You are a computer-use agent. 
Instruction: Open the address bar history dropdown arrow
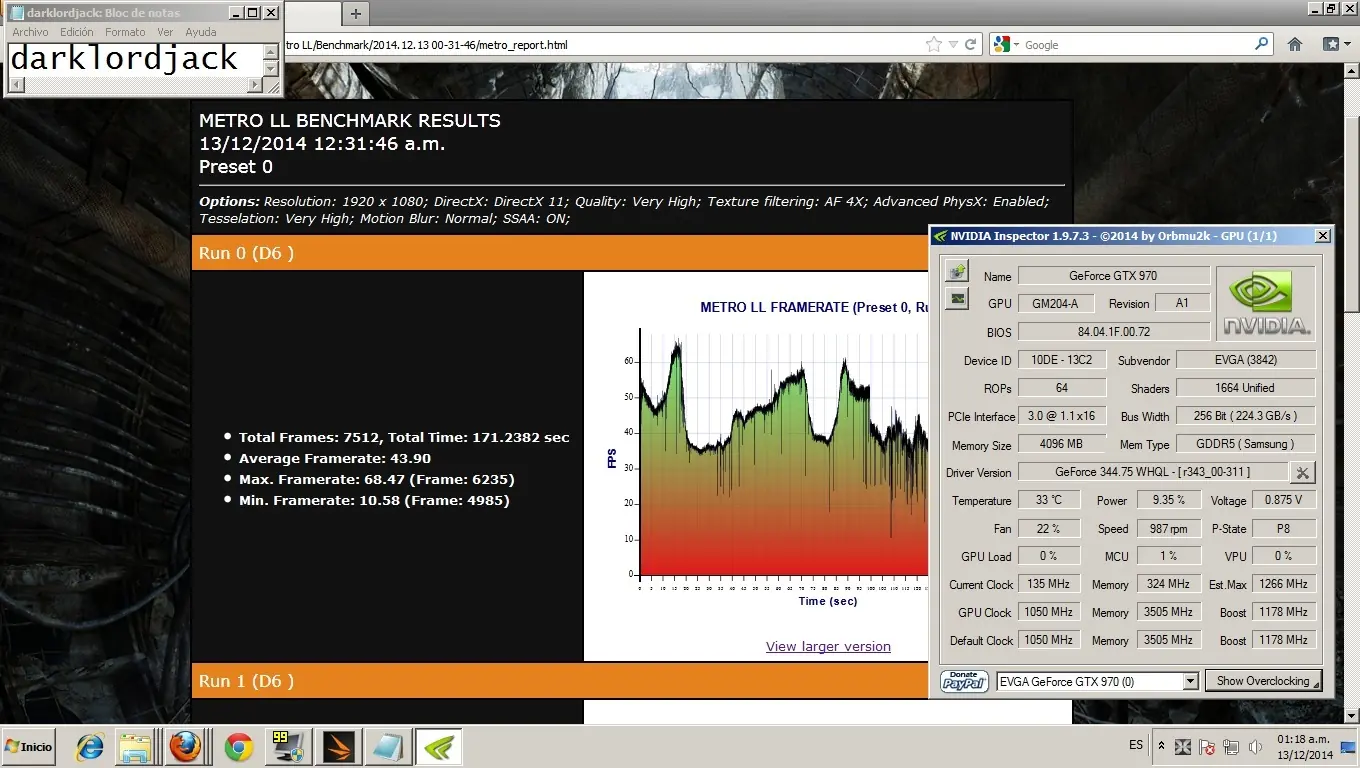tap(953, 44)
